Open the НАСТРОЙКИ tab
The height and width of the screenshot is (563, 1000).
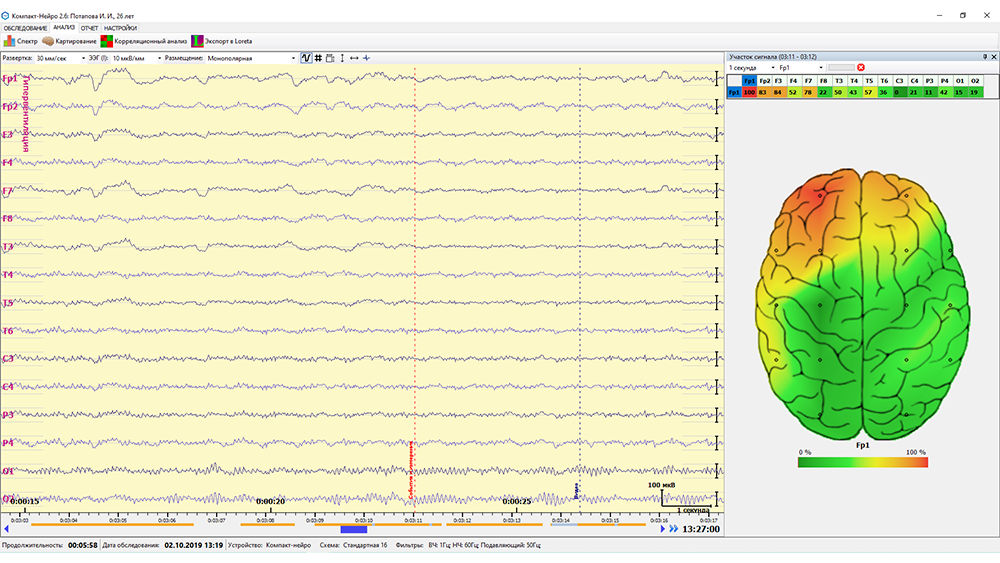tap(120, 28)
